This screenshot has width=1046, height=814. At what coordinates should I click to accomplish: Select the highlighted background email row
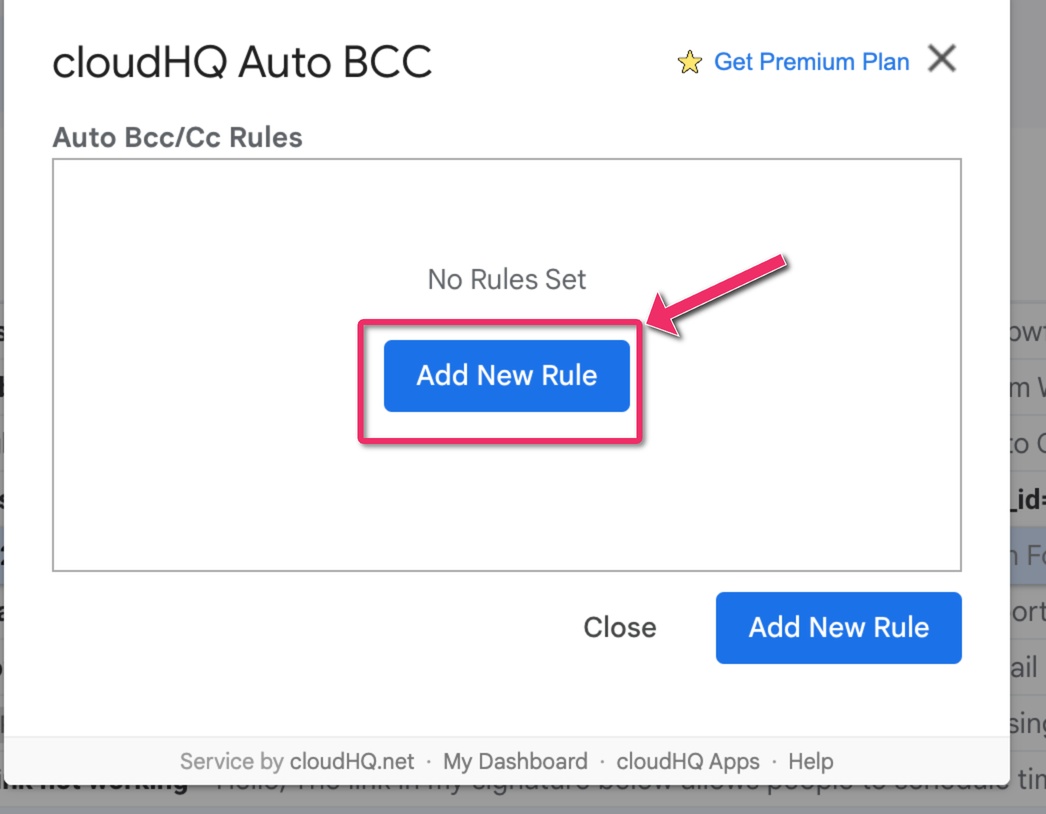1028,556
